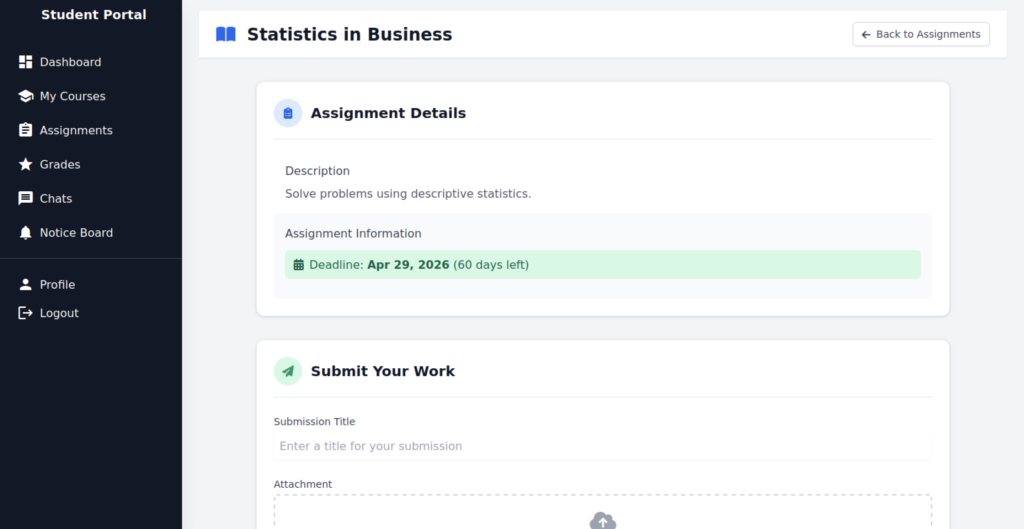Click the Notice Board bell icon
The image size is (1024, 529).
[26, 232]
